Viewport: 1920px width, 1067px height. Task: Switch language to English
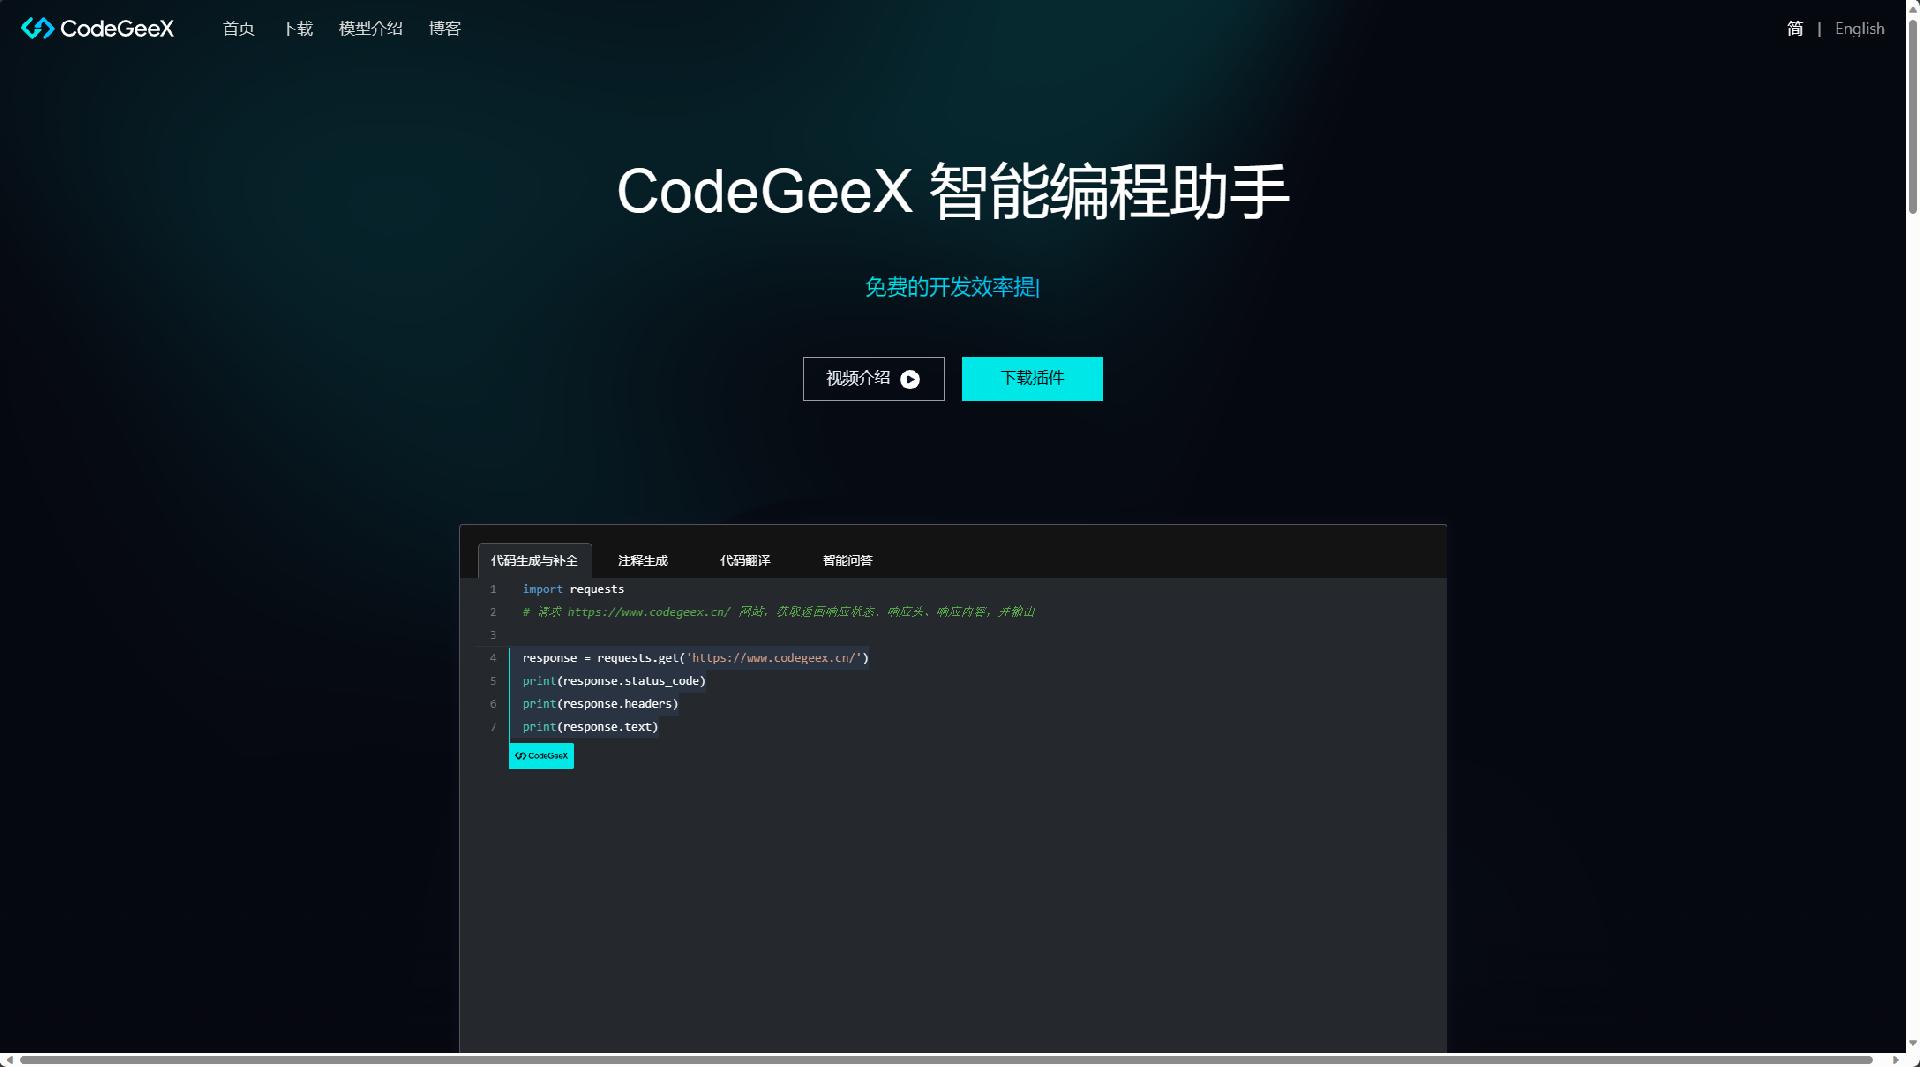click(x=1859, y=28)
